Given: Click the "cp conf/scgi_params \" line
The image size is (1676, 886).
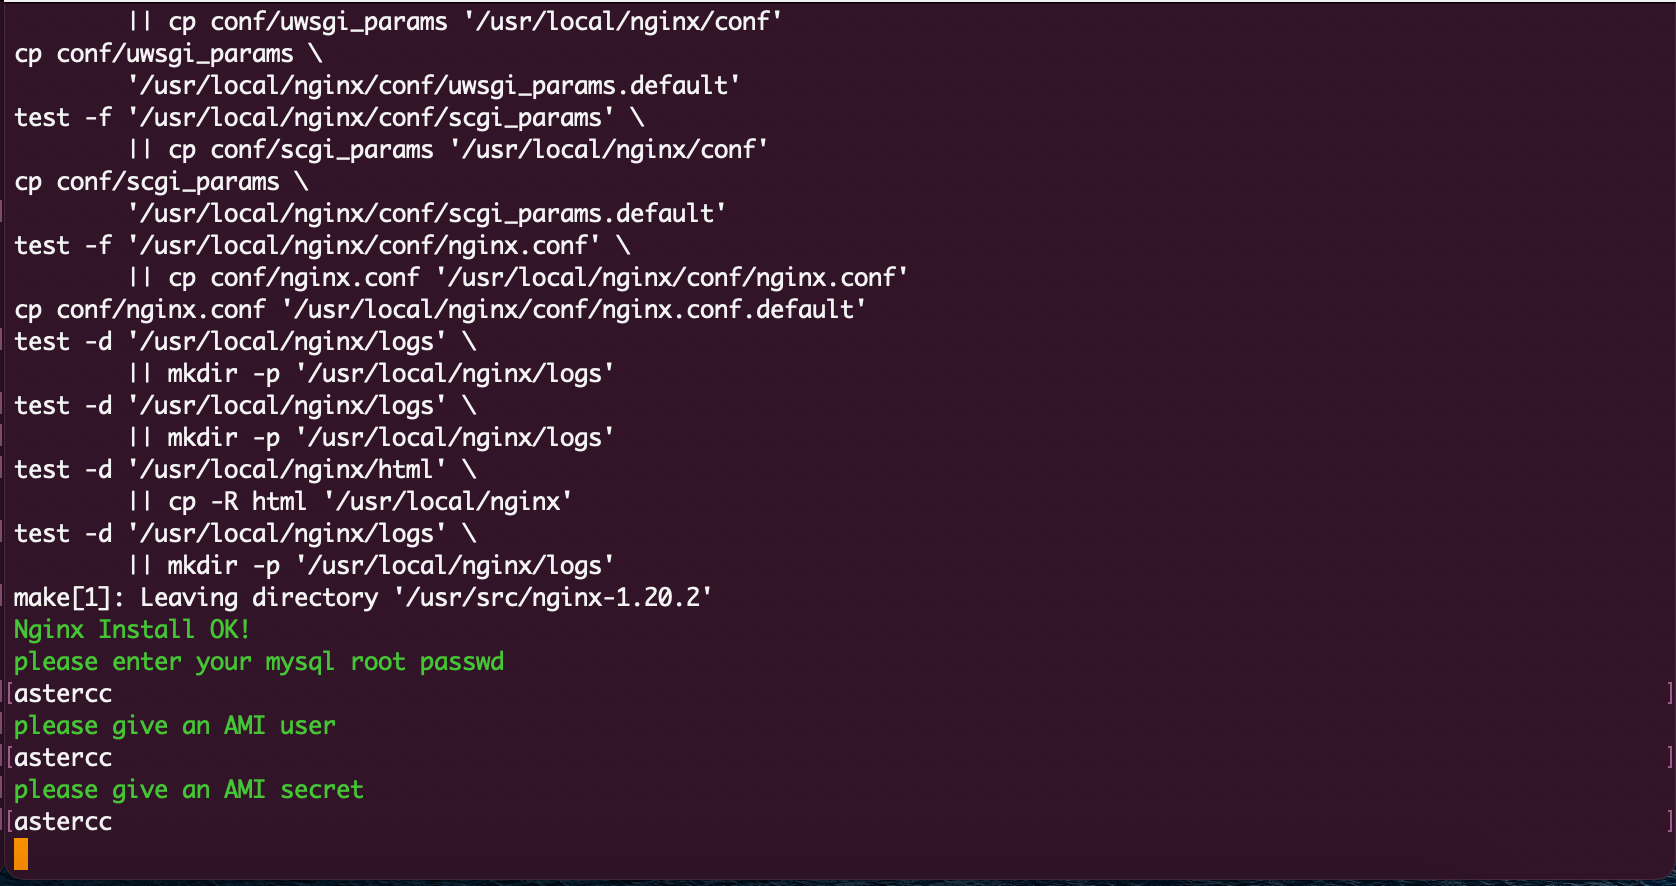Looking at the screenshot, I should (x=161, y=182).
